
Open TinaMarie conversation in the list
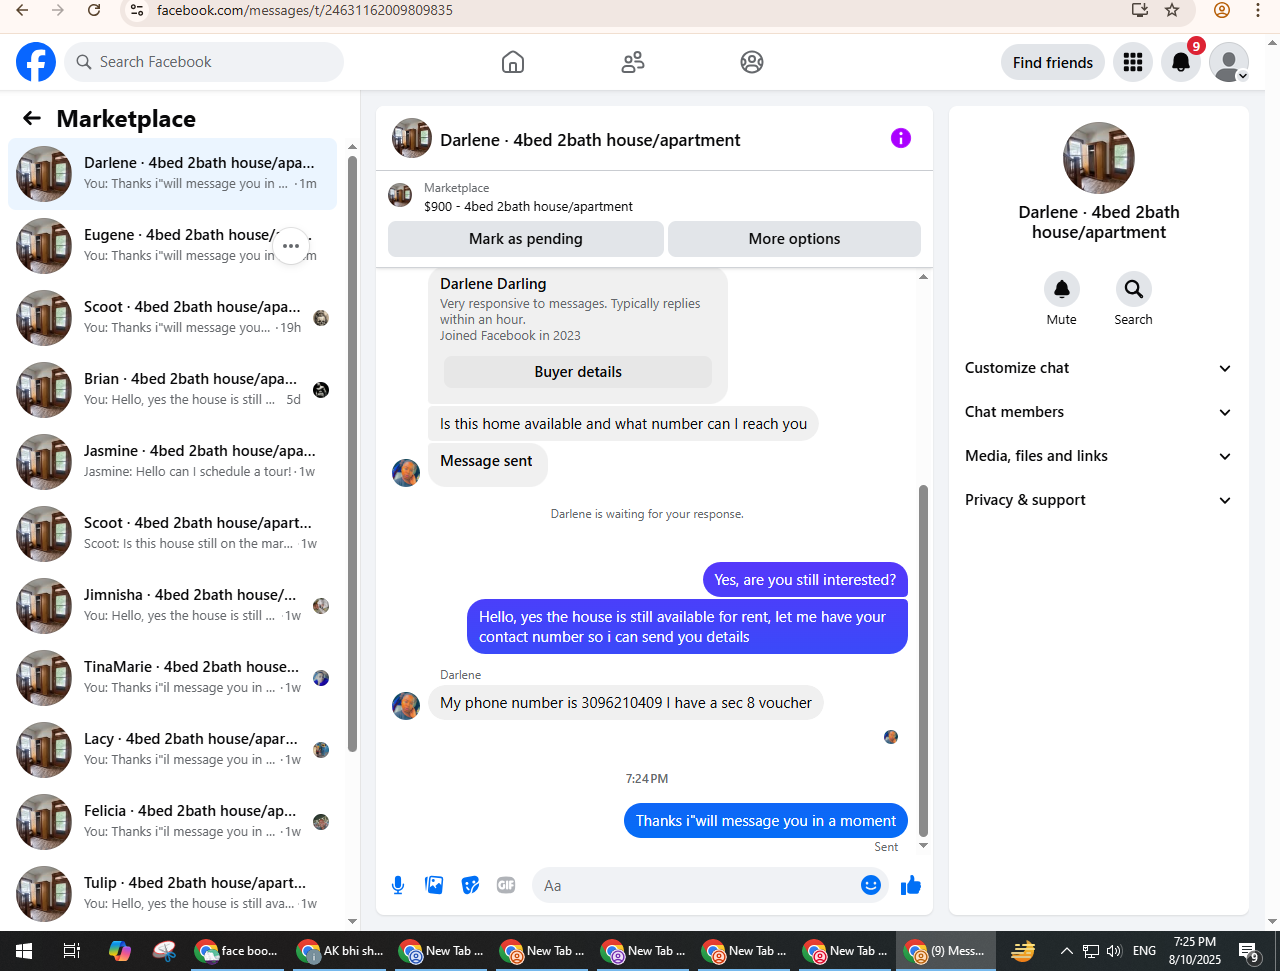pos(172,678)
